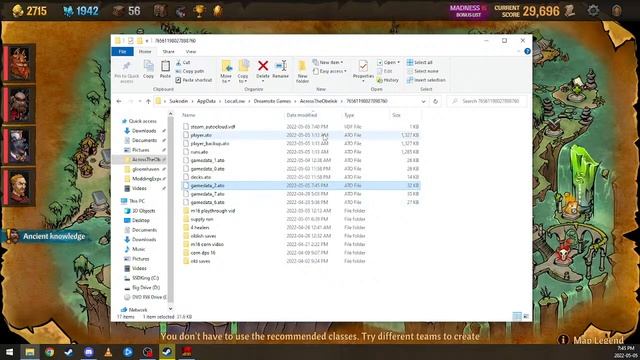Click the Explorer help question mark icon
The image size is (640, 360).
coord(527,51)
